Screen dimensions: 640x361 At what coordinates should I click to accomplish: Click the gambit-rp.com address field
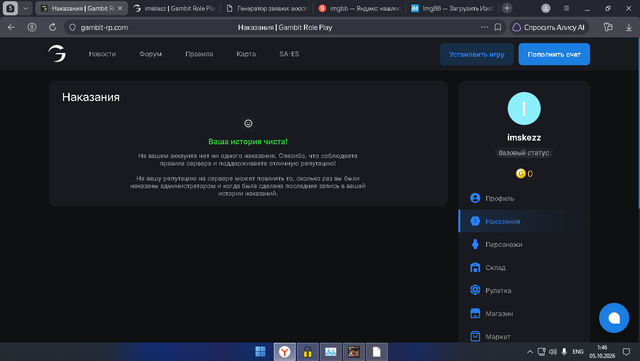104,27
